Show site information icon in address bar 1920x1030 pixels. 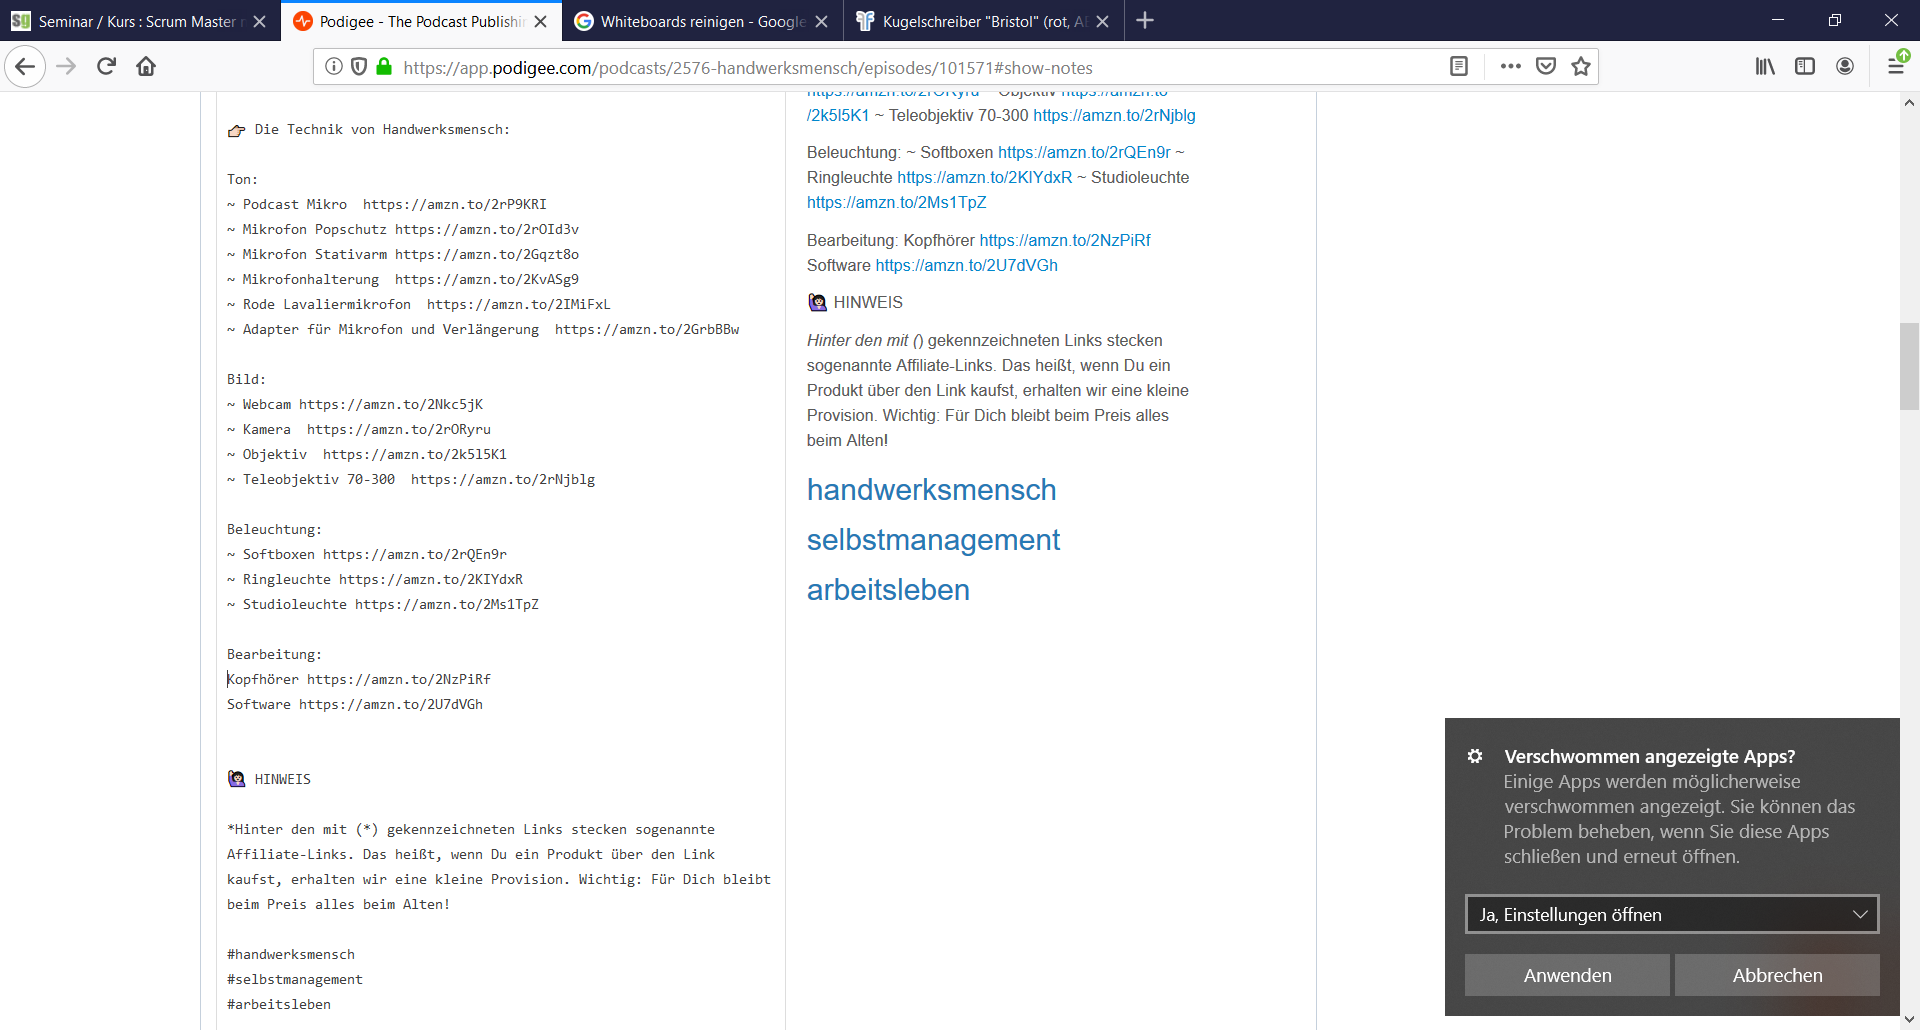(334, 67)
